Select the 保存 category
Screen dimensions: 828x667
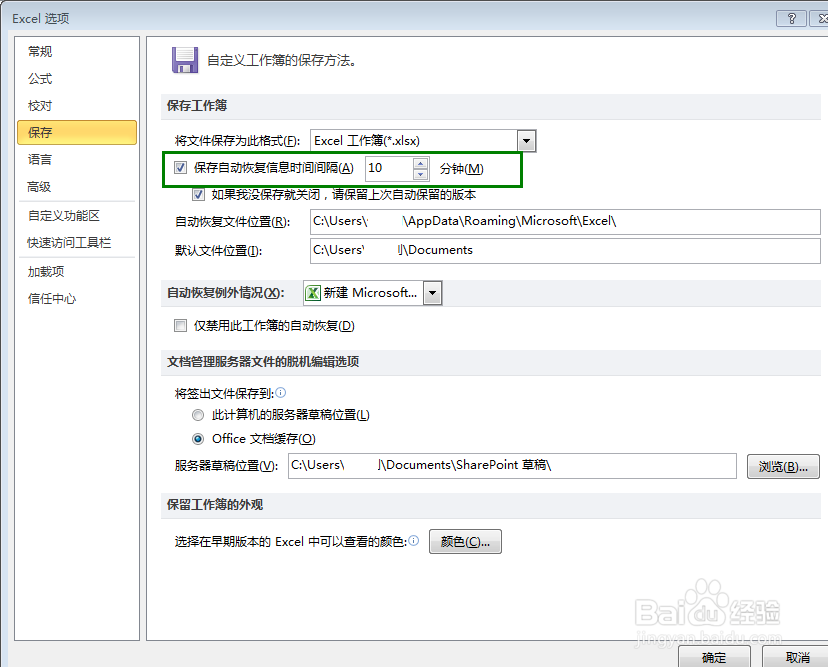point(77,133)
